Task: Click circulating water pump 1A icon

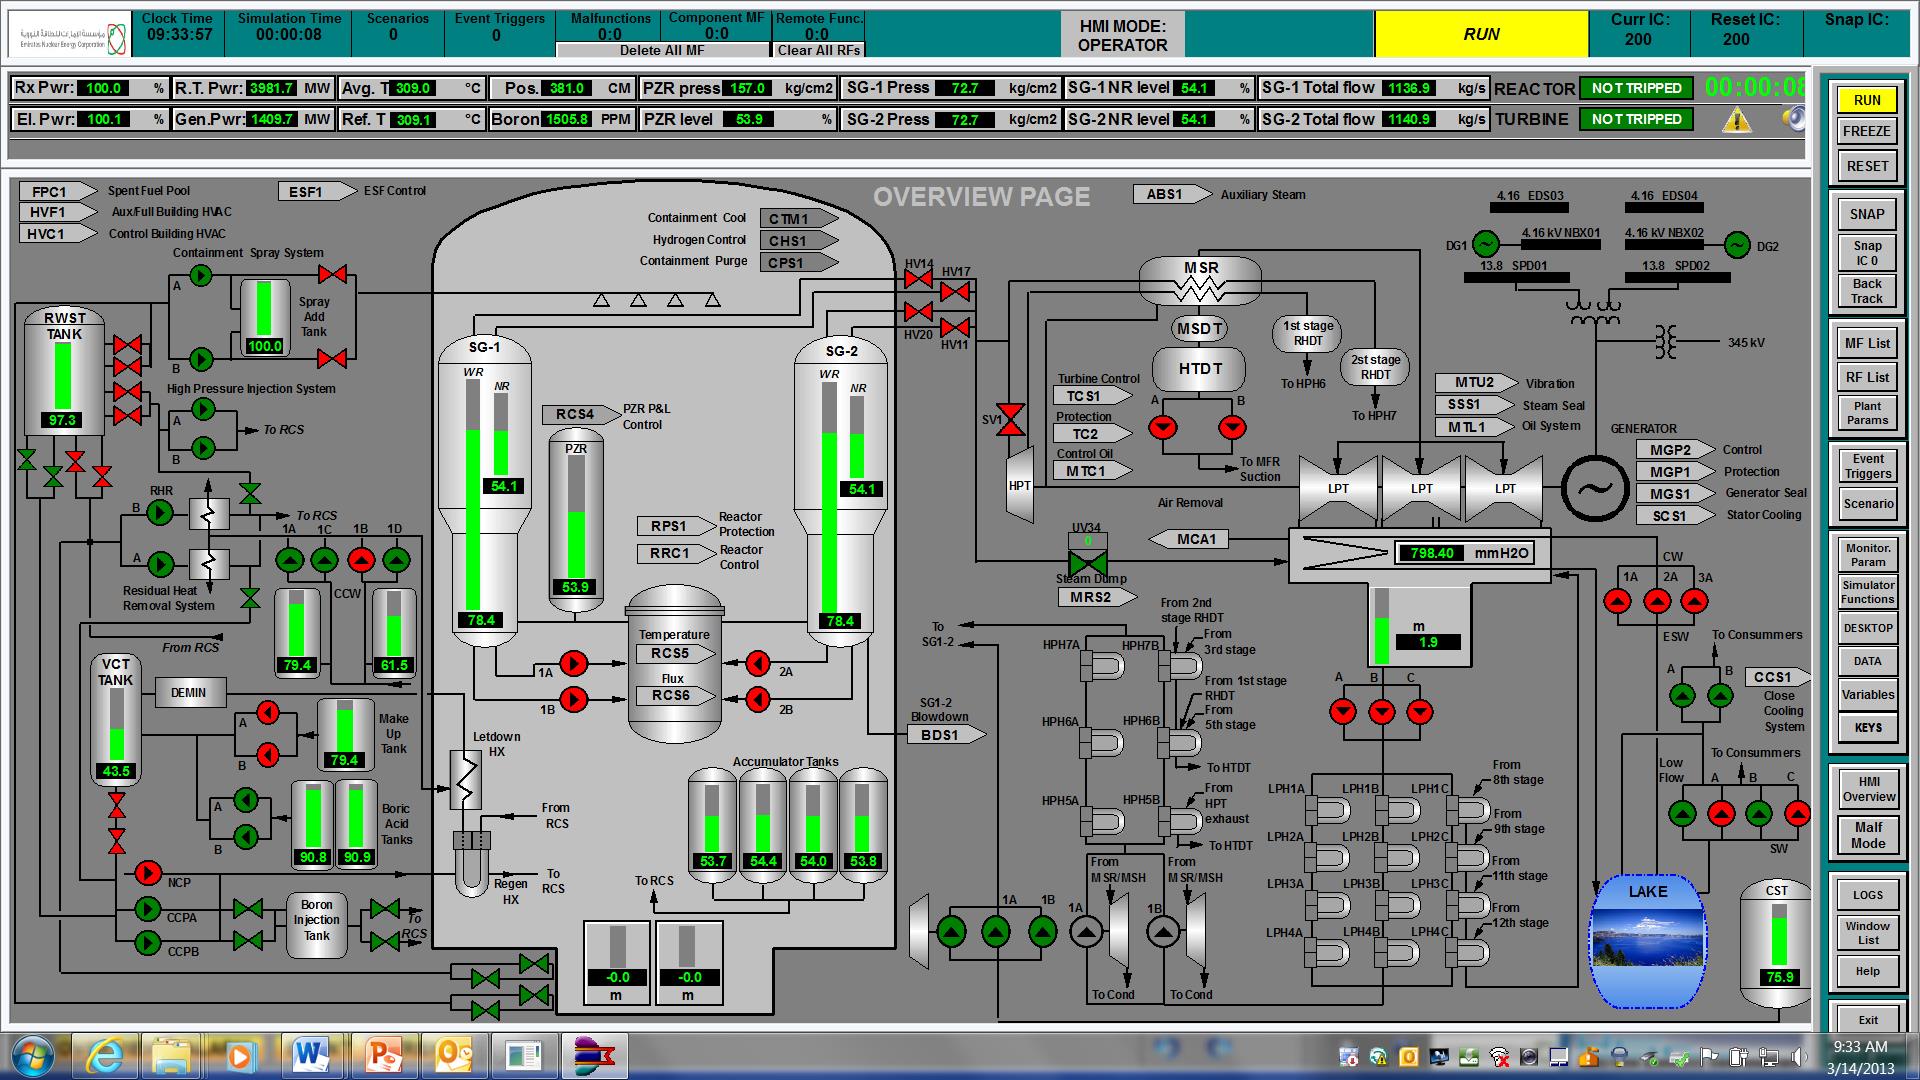Action: click(x=1618, y=601)
